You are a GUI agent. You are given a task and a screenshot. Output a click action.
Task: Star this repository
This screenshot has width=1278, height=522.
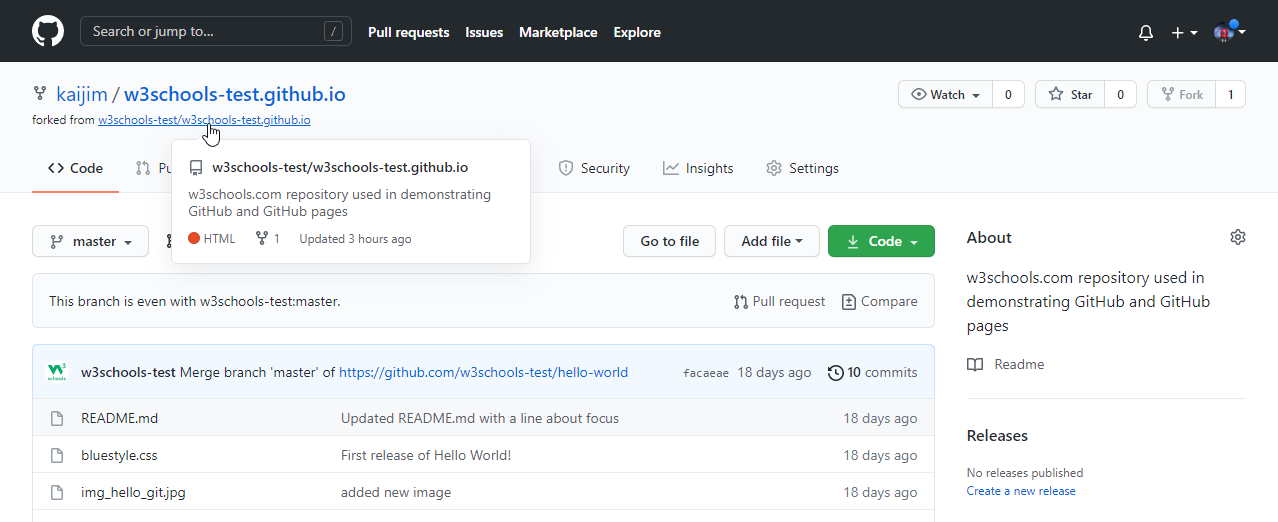[x=1070, y=95]
